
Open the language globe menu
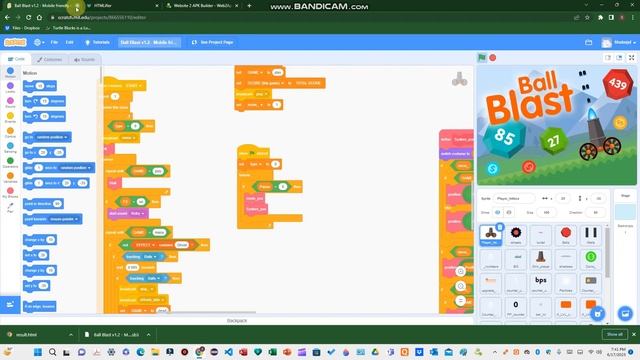(39, 42)
